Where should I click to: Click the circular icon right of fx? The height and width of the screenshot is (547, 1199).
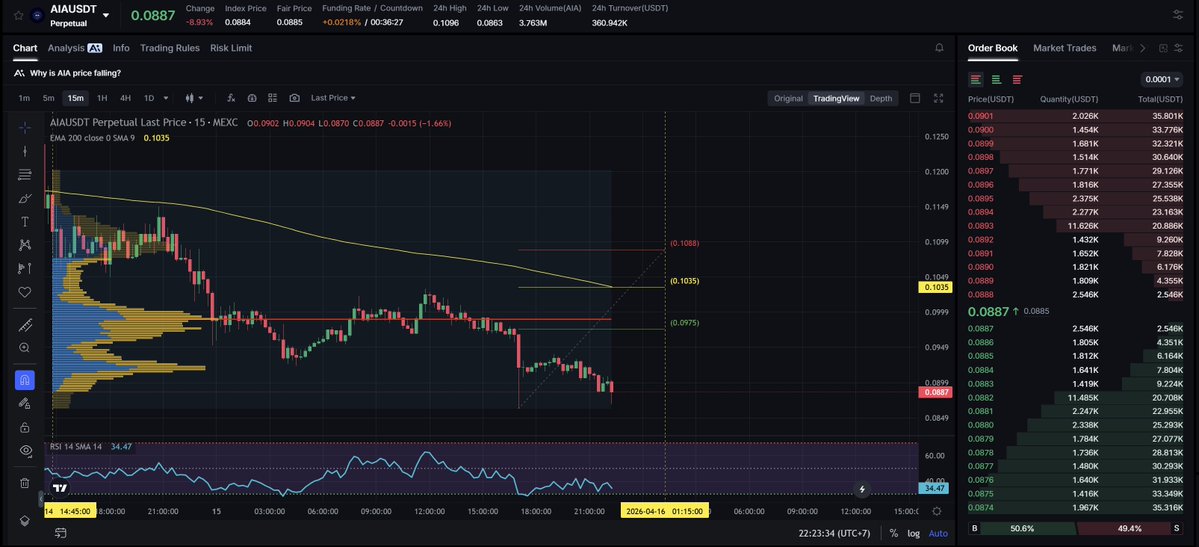252,98
